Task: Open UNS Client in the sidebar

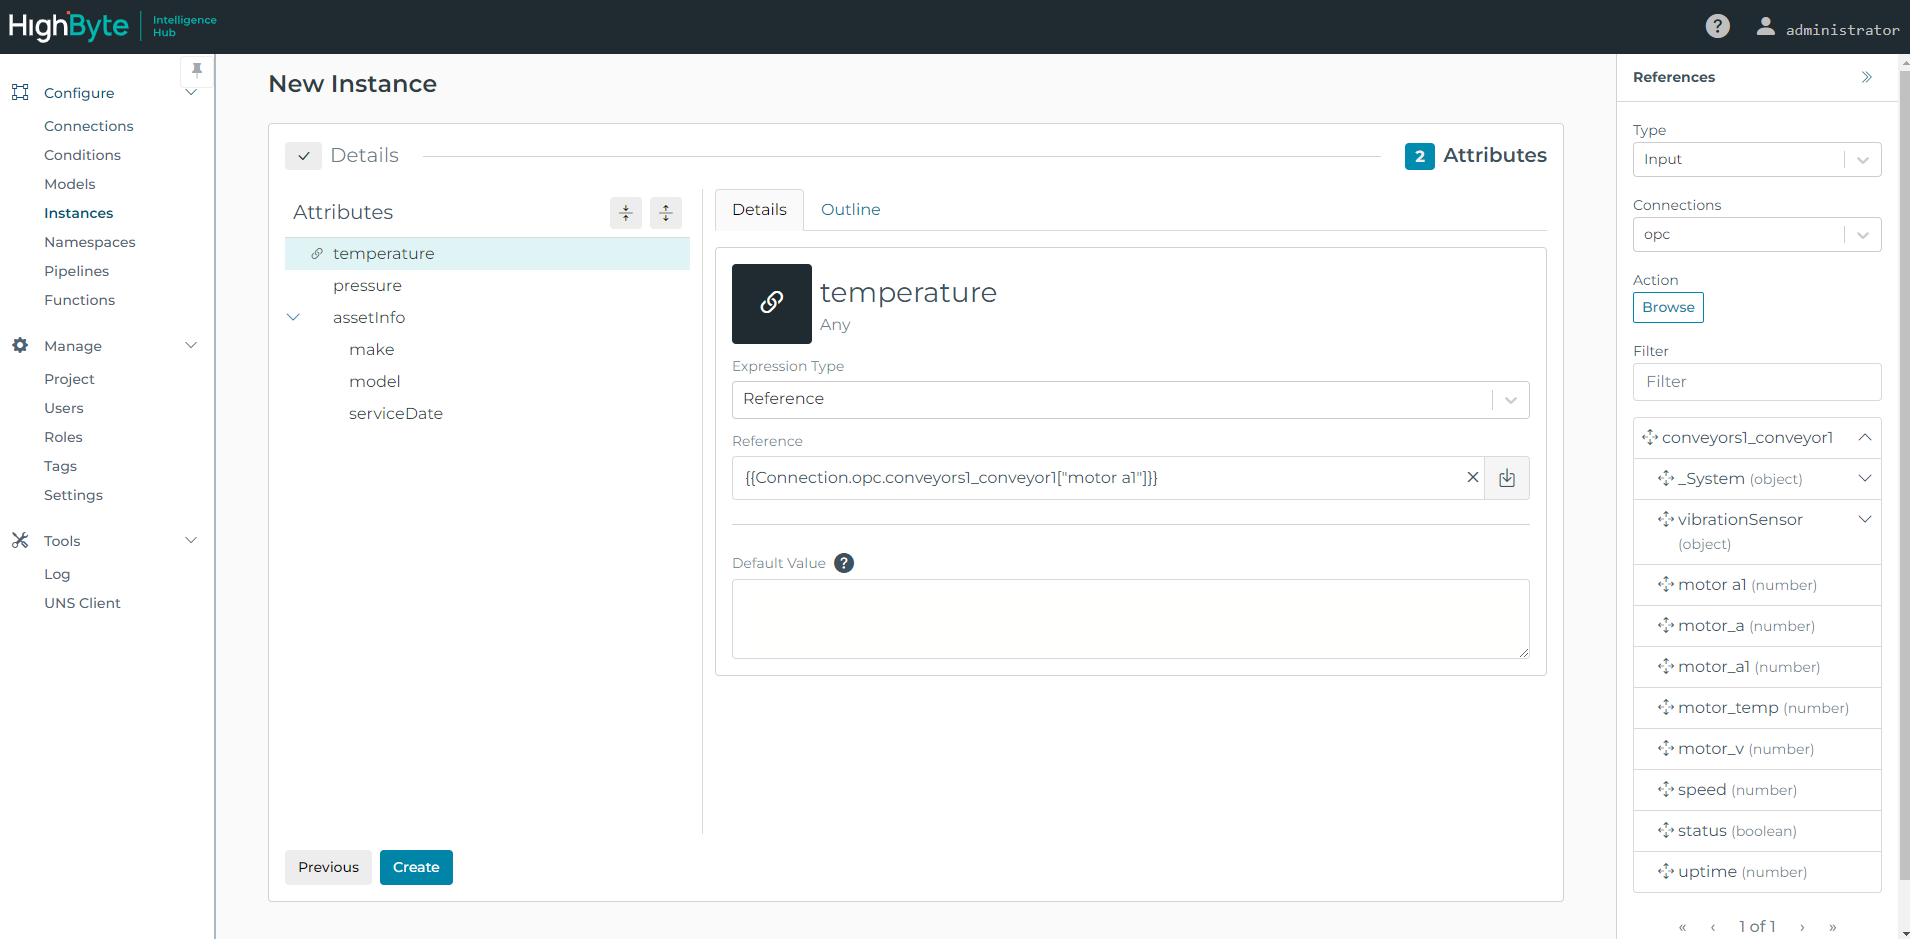Action: (x=82, y=603)
